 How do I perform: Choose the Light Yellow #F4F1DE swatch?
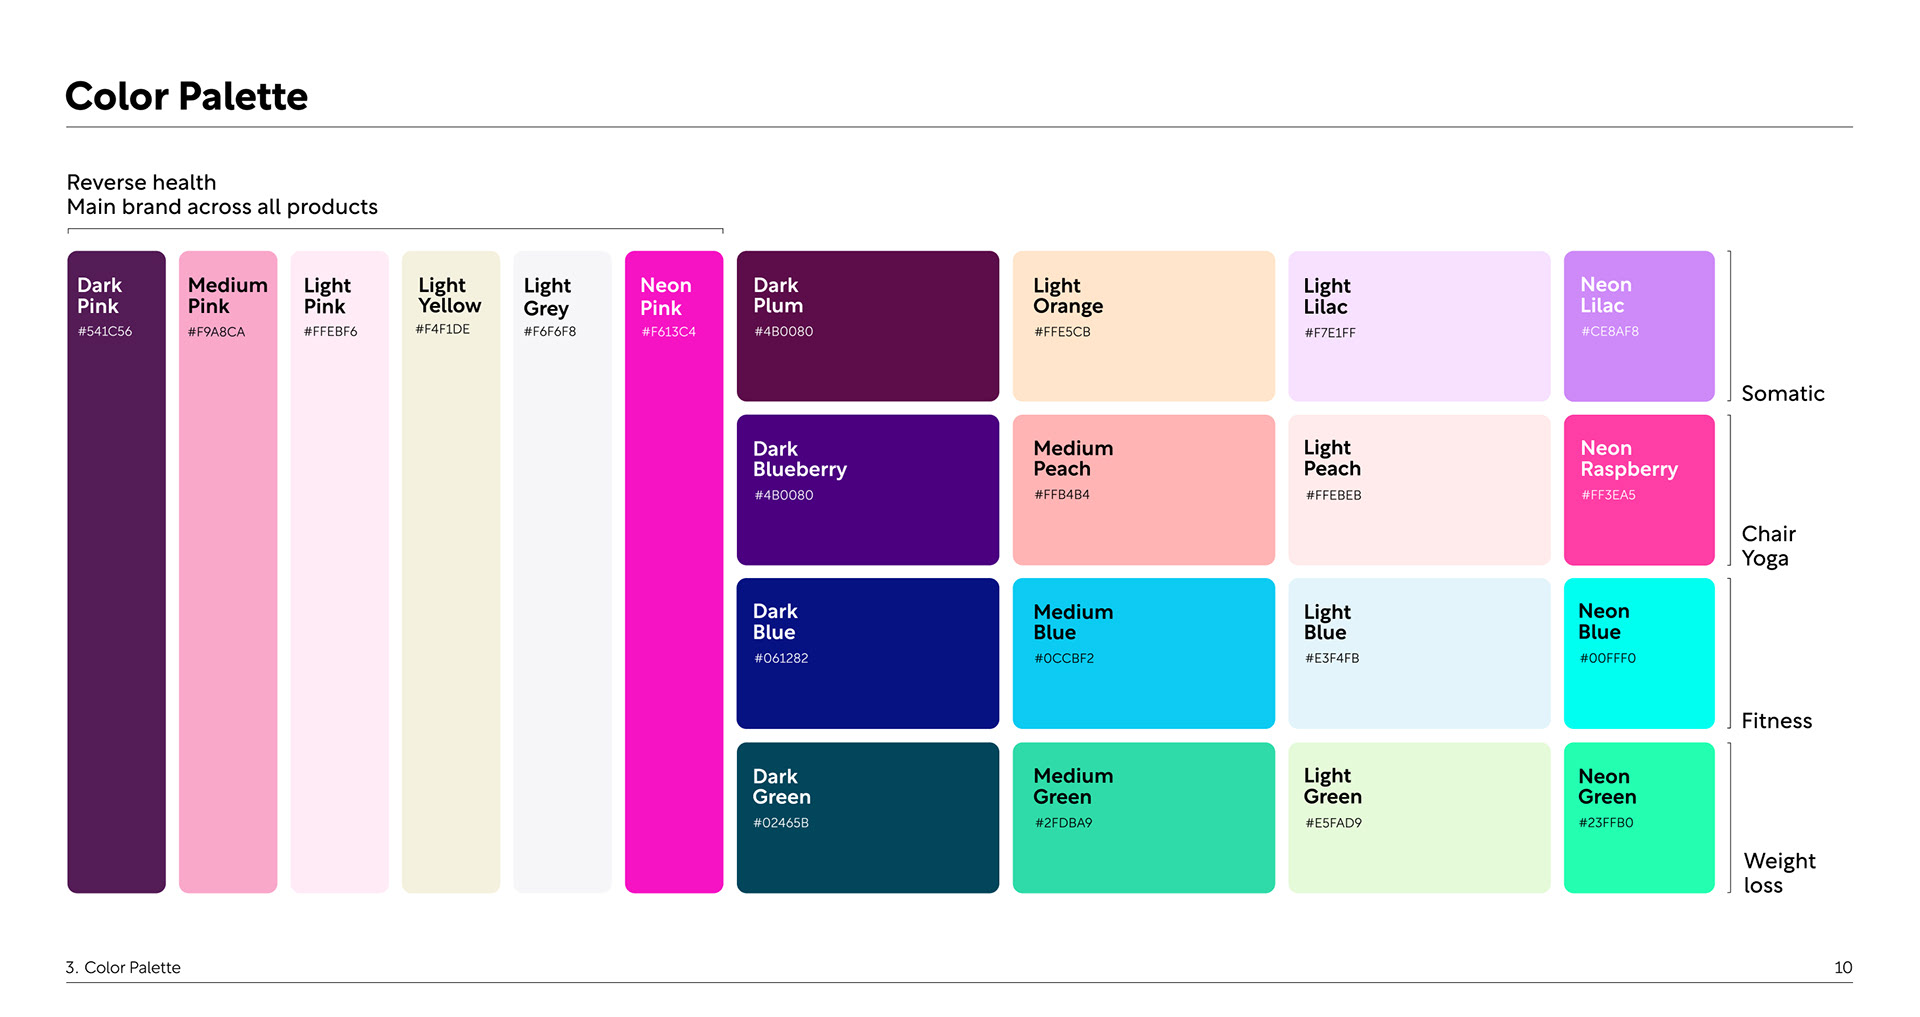coord(451,572)
